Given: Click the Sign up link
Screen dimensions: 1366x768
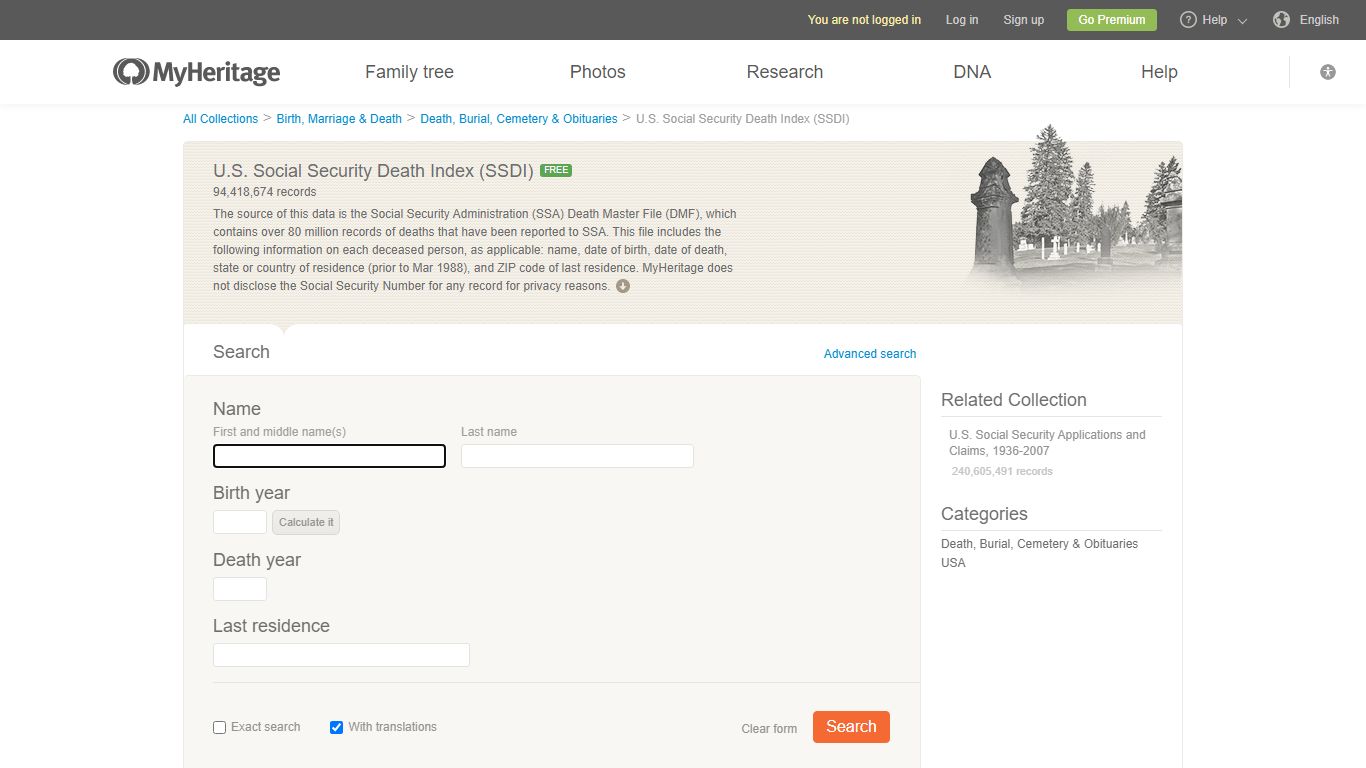Looking at the screenshot, I should coord(1023,20).
